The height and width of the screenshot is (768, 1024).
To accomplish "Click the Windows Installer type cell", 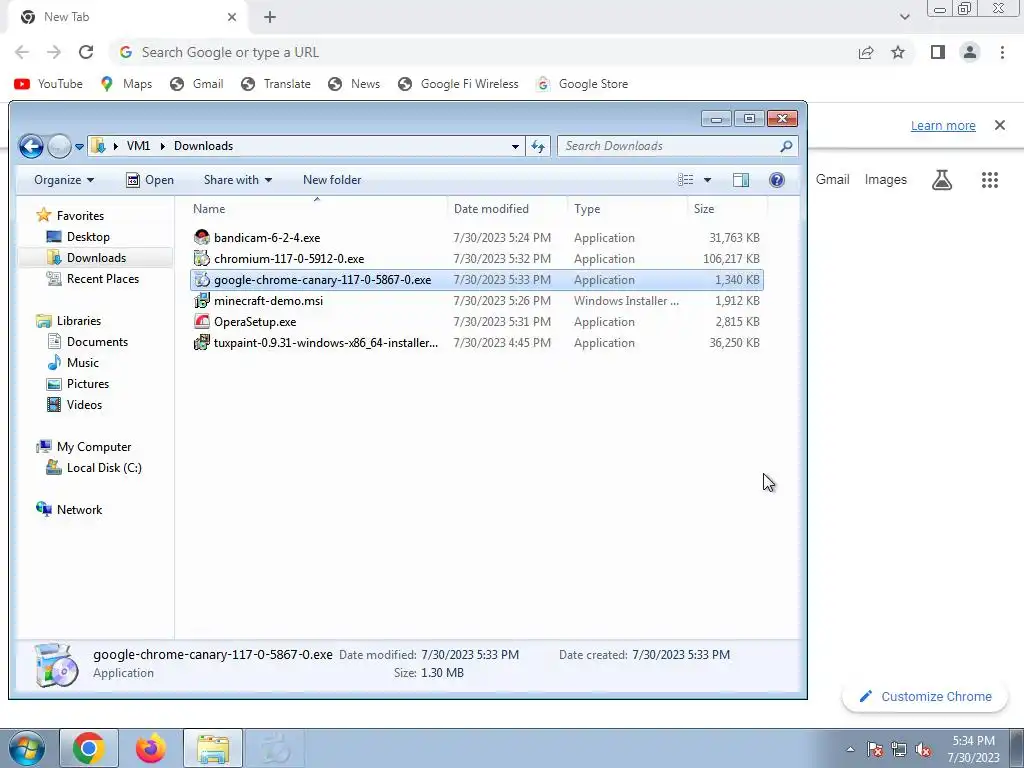I will click(626, 301).
